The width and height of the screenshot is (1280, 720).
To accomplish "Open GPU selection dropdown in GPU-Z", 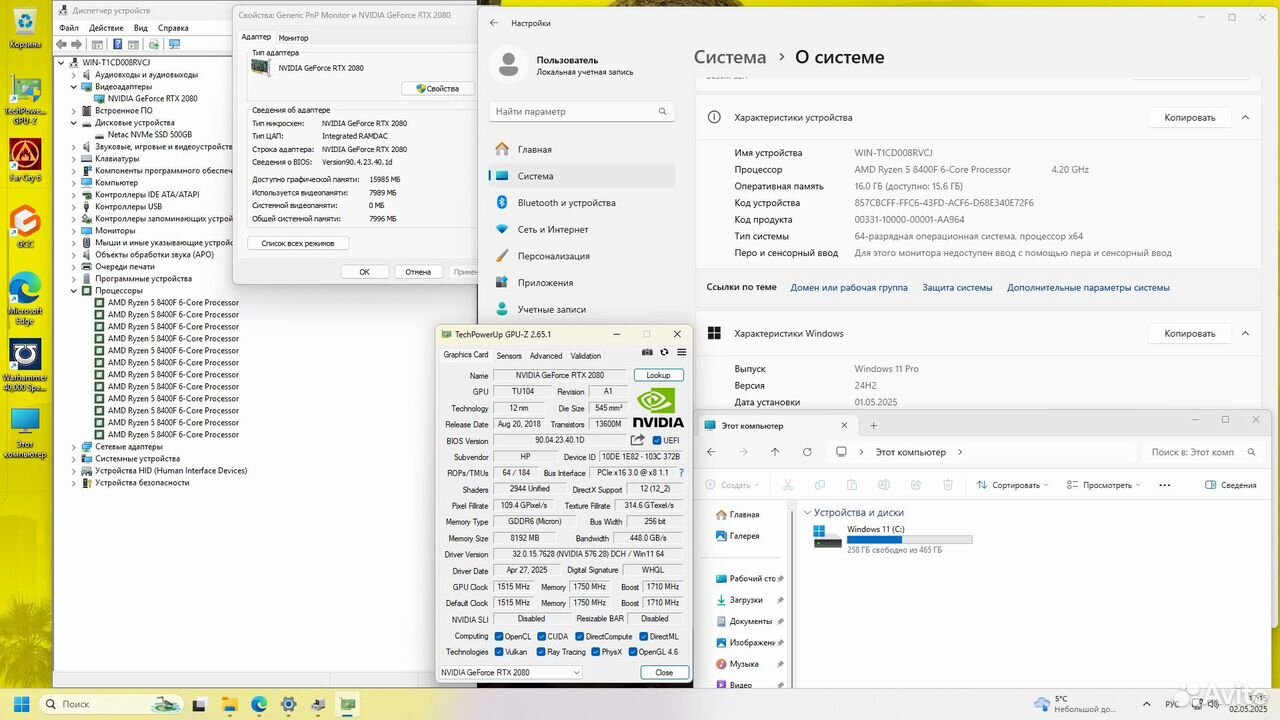I will [x=510, y=672].
